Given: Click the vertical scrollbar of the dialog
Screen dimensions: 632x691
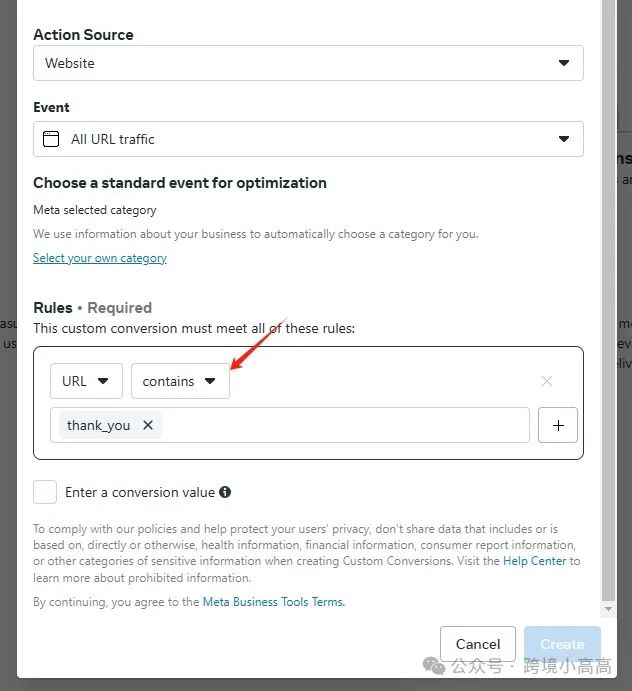Looking at the screenshot, I should click(609, 300).
